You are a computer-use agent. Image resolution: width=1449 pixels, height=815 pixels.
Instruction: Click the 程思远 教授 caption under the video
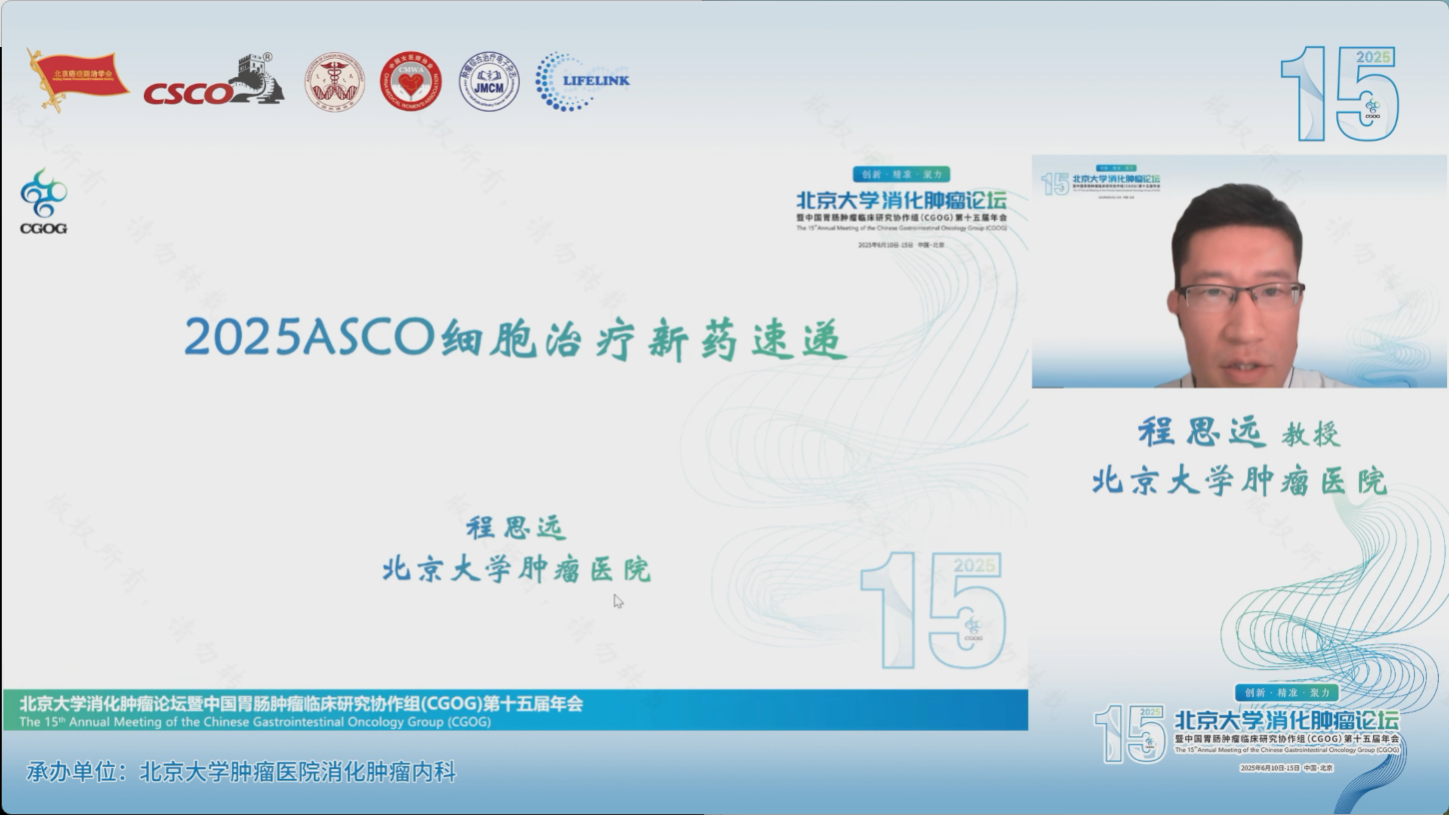1238,433
